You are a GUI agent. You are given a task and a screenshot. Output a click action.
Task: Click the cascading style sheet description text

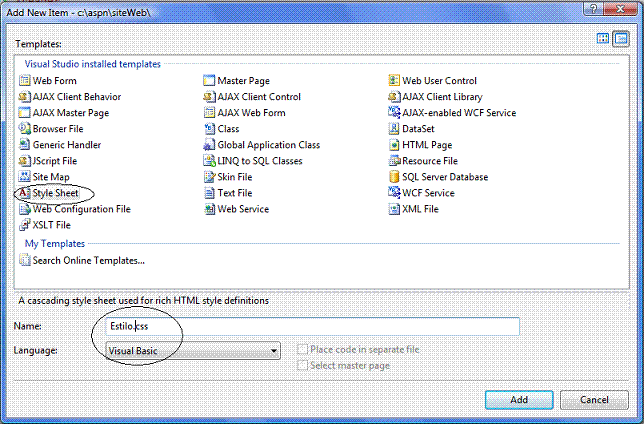click(144, 301)
